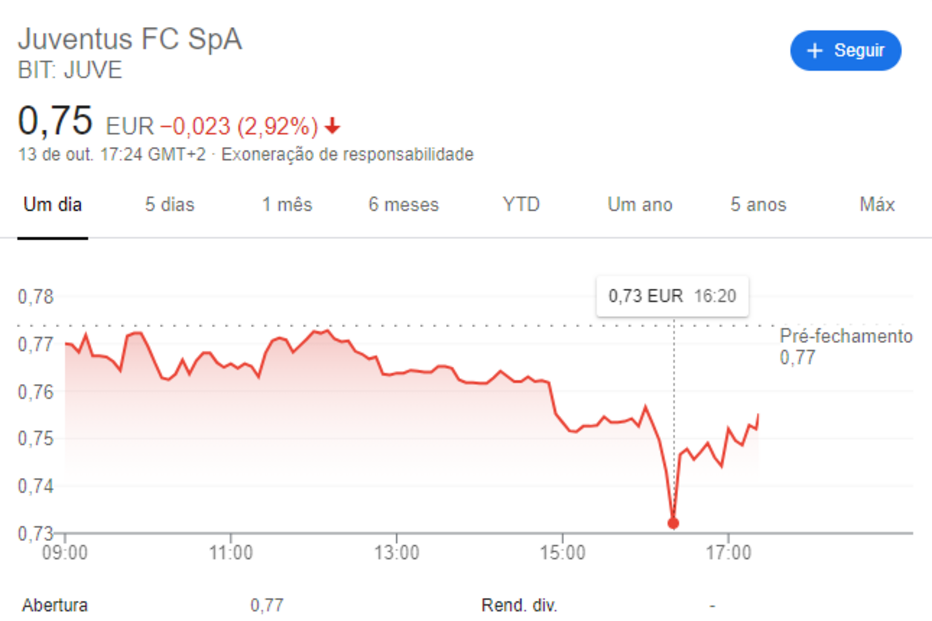Click the red data point on chart
This screenshot has width=932, height=621.
pos(673,523)
